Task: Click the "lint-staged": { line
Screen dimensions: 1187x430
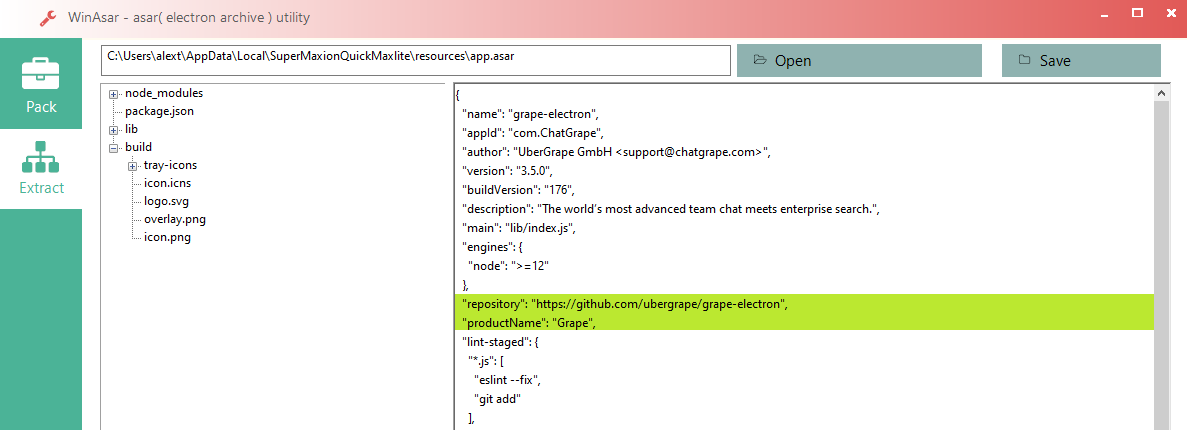Action: point(500,342)
